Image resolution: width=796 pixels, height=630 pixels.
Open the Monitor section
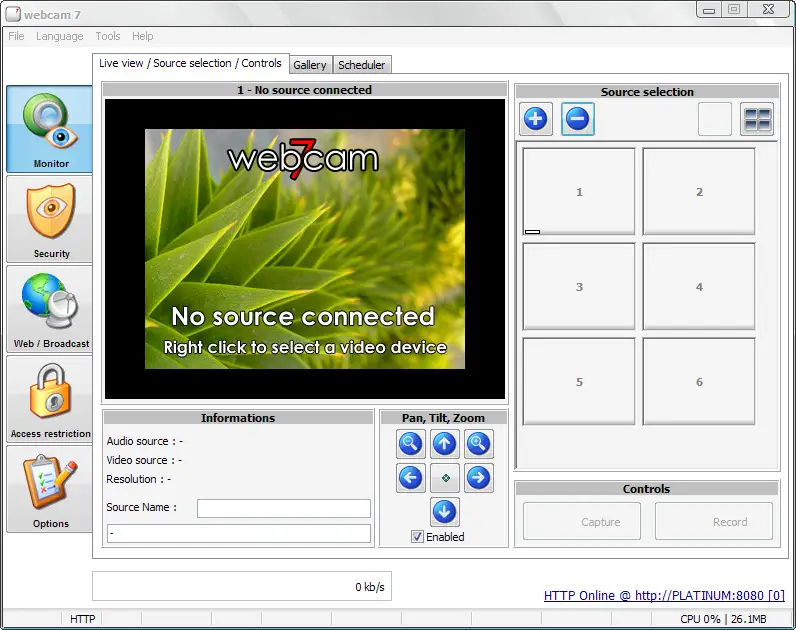50,129
